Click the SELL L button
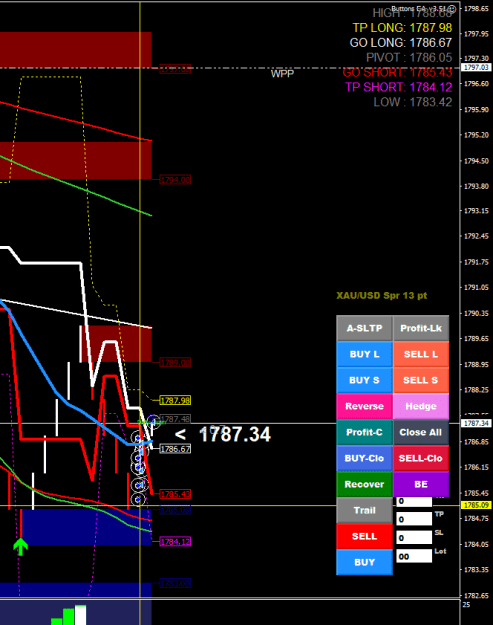Image resolution: width=493 pixels, height=625 pixels. (421, 354)
